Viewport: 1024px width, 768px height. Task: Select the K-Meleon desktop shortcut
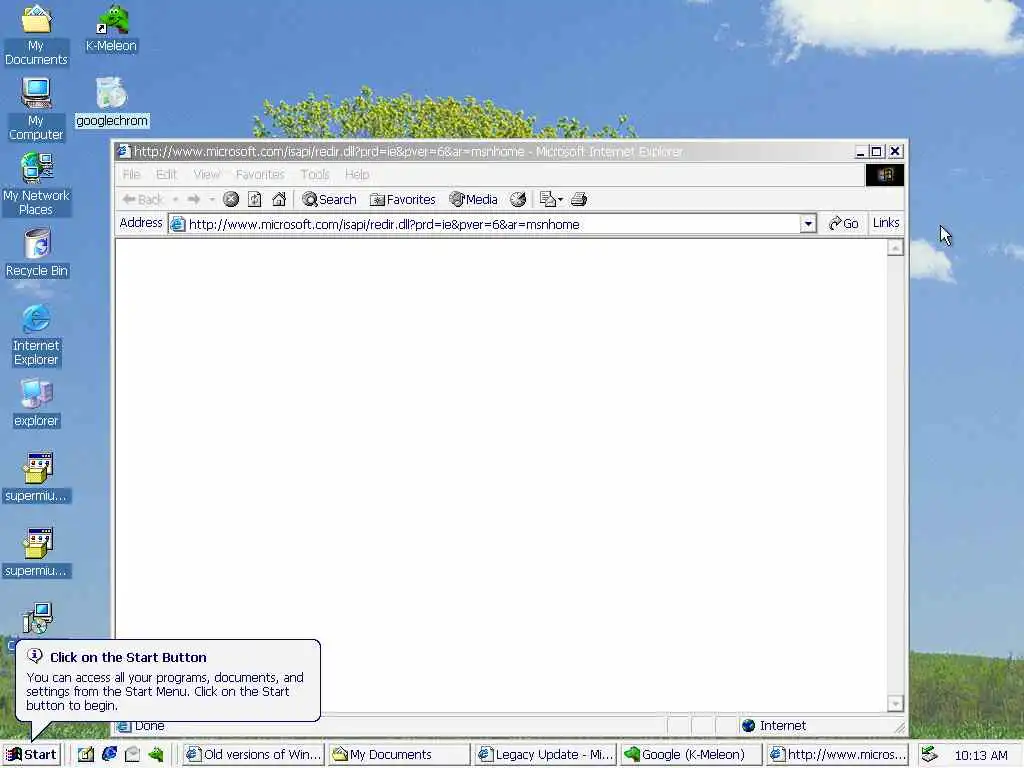pyautogui.click(x=111, y=28)
